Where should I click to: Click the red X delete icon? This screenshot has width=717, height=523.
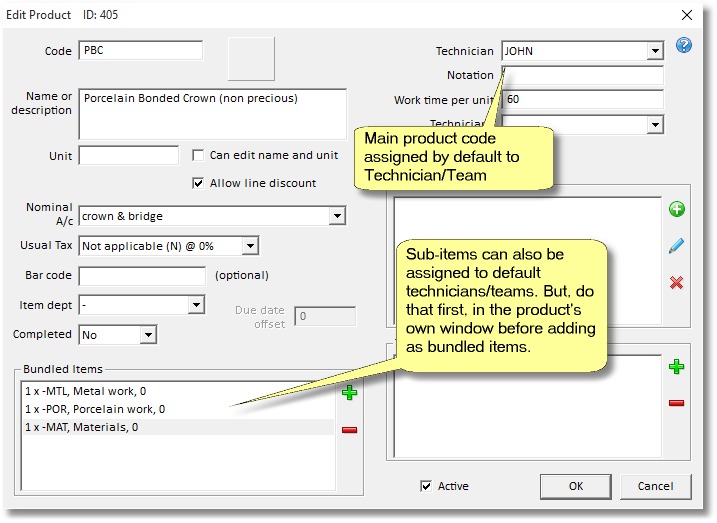676,283
